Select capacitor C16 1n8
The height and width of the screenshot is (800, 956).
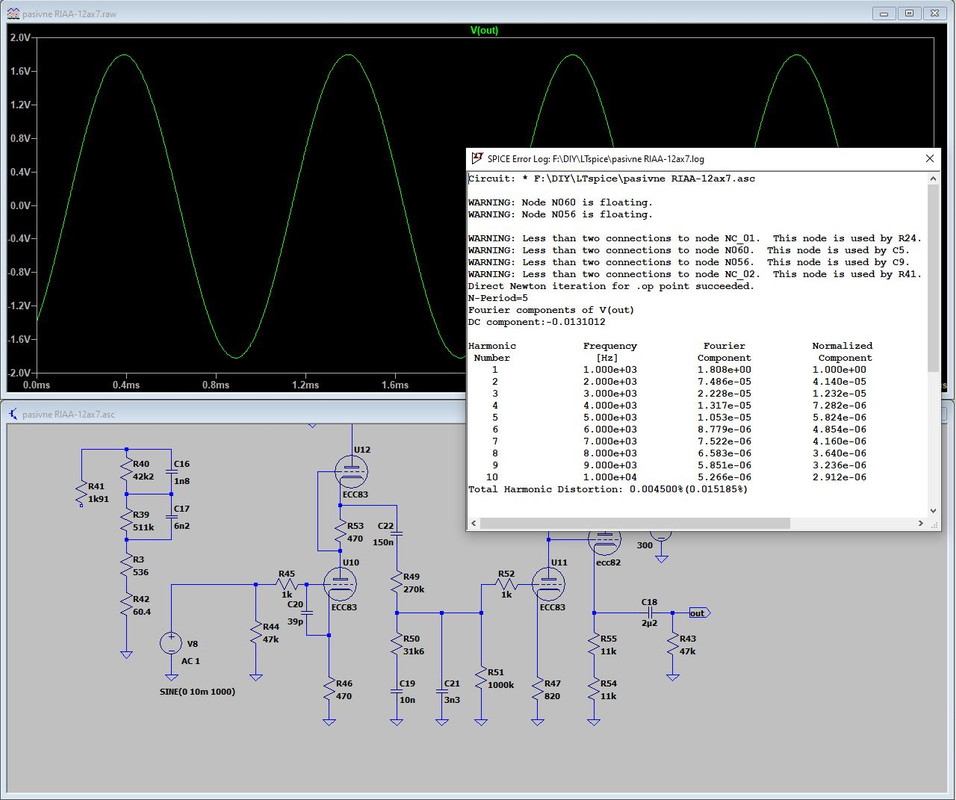[x=172, y=471]
